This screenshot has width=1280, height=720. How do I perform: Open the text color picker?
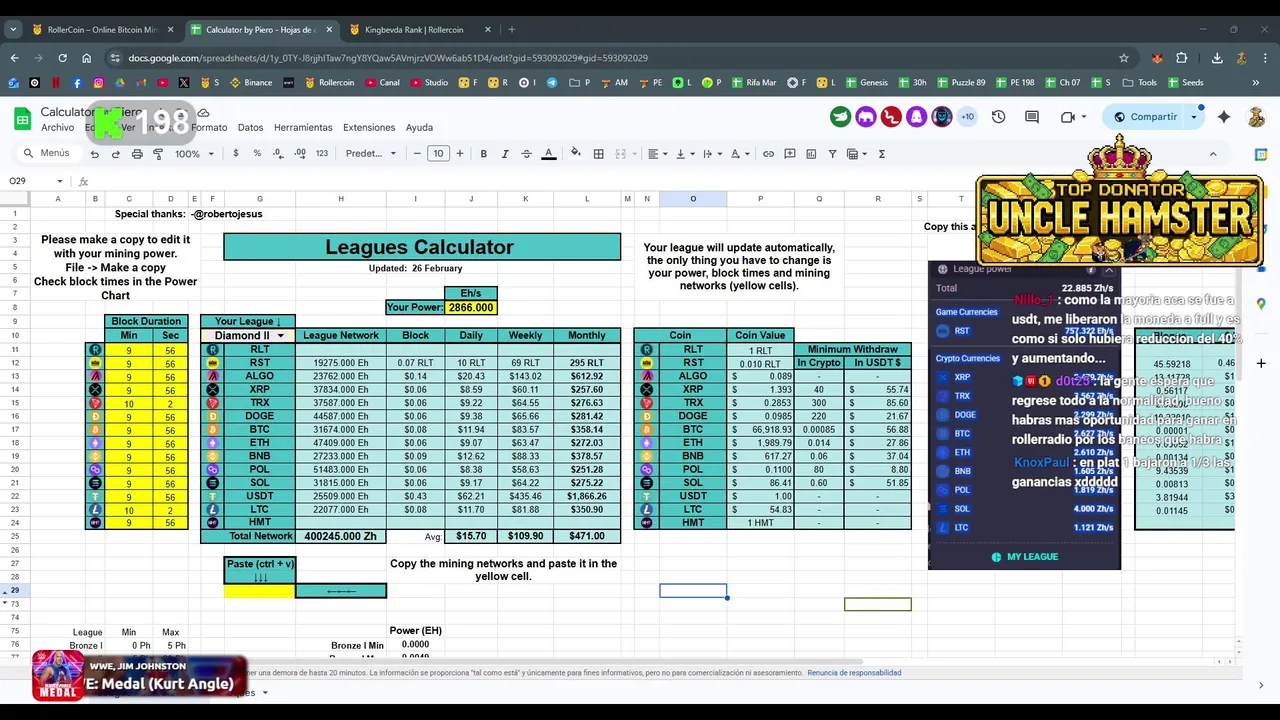(548, 154)
